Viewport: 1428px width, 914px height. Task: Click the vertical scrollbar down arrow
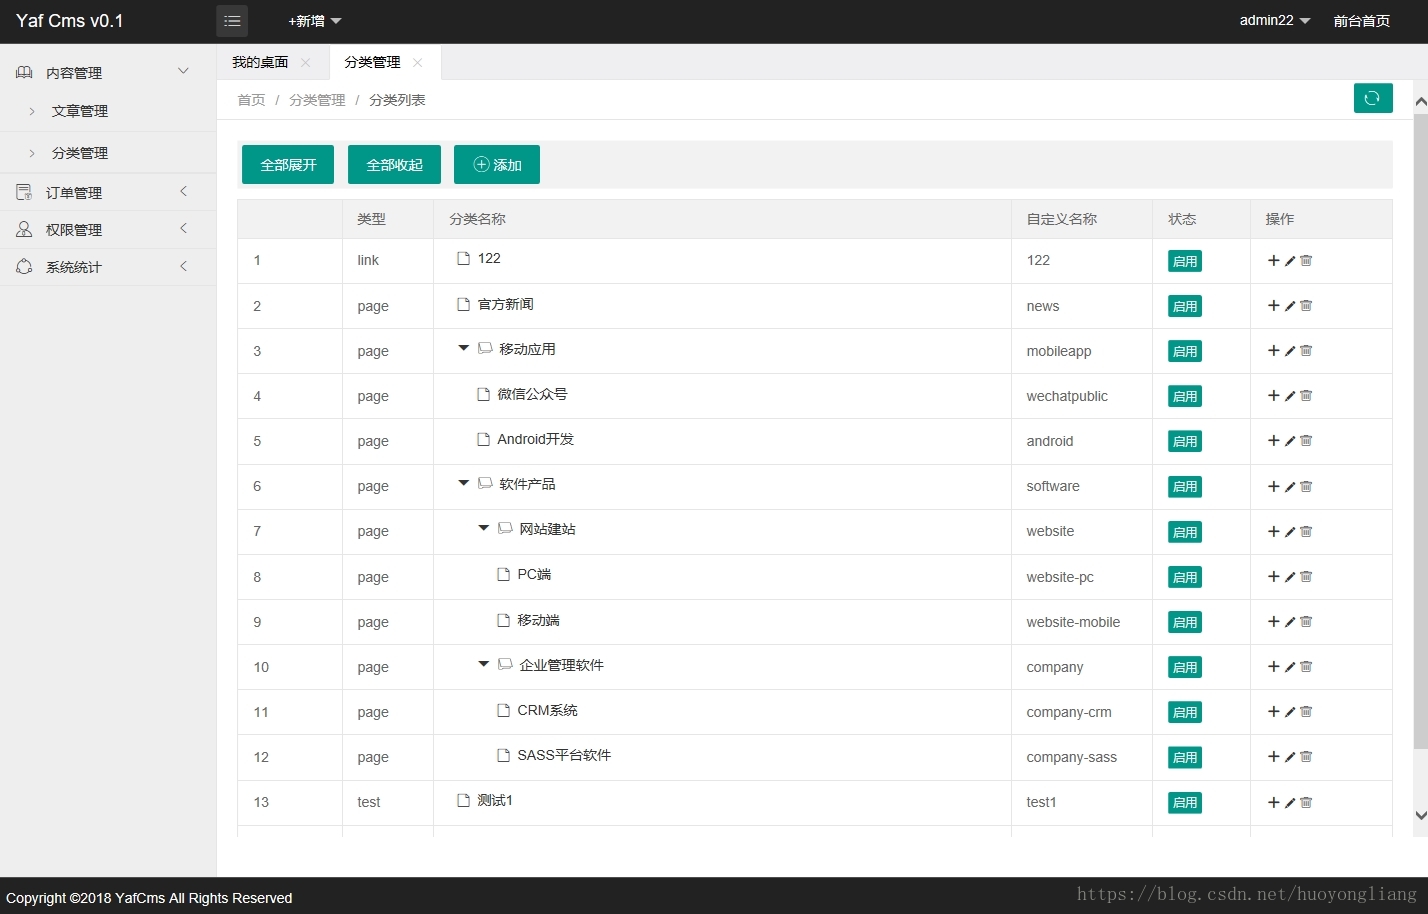(x=1421, y=815)
